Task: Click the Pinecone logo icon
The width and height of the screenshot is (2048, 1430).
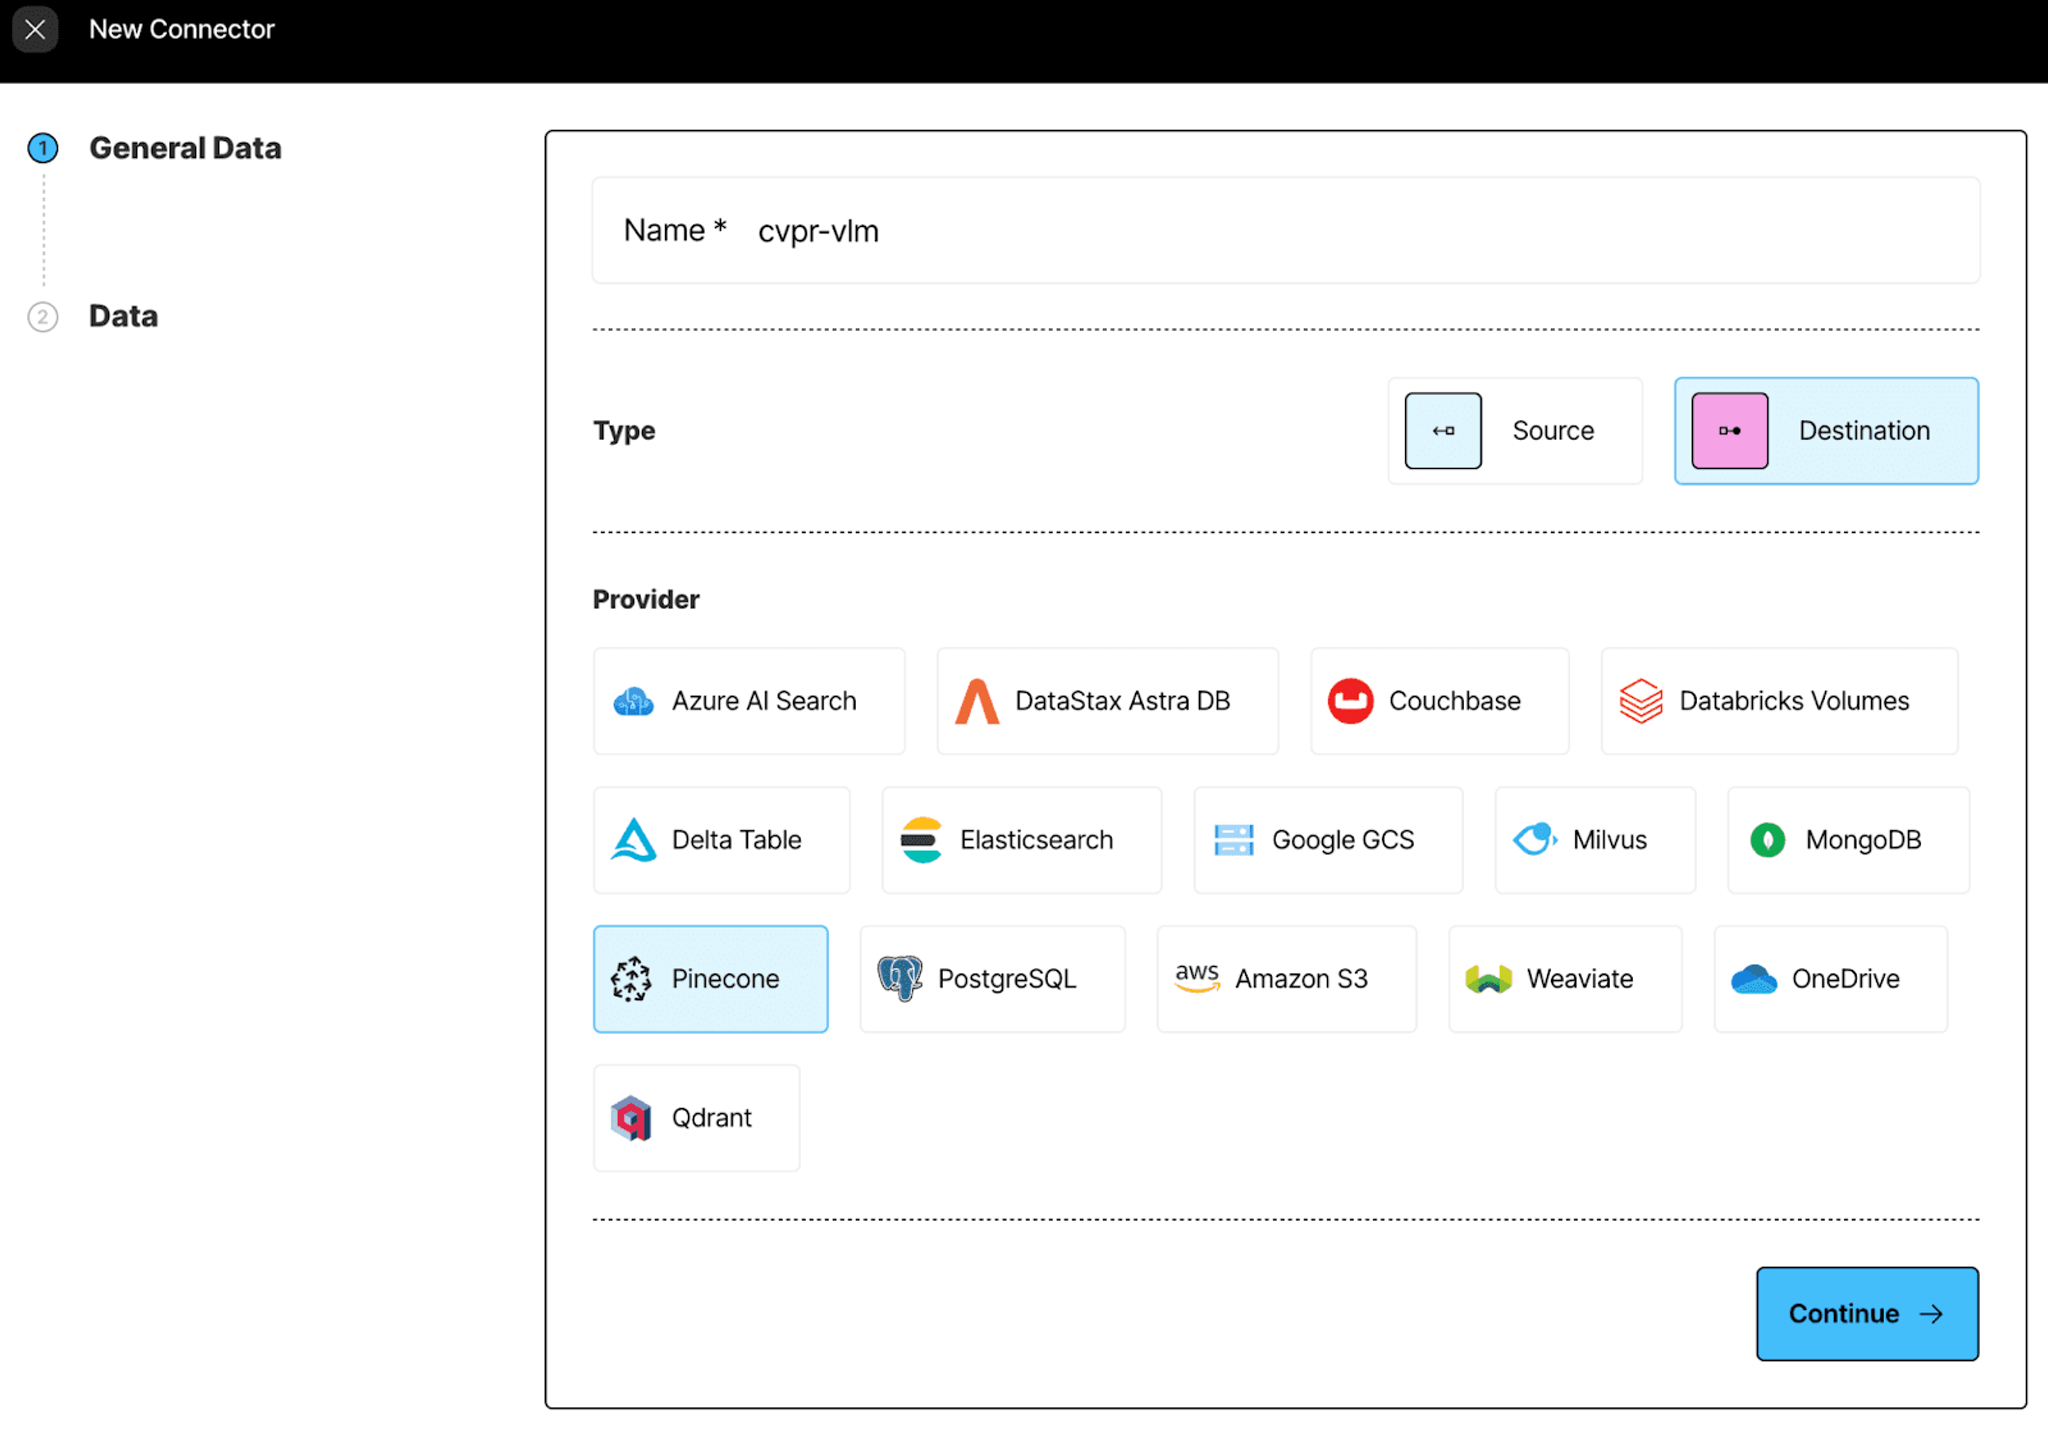Action: coord(632,979)
